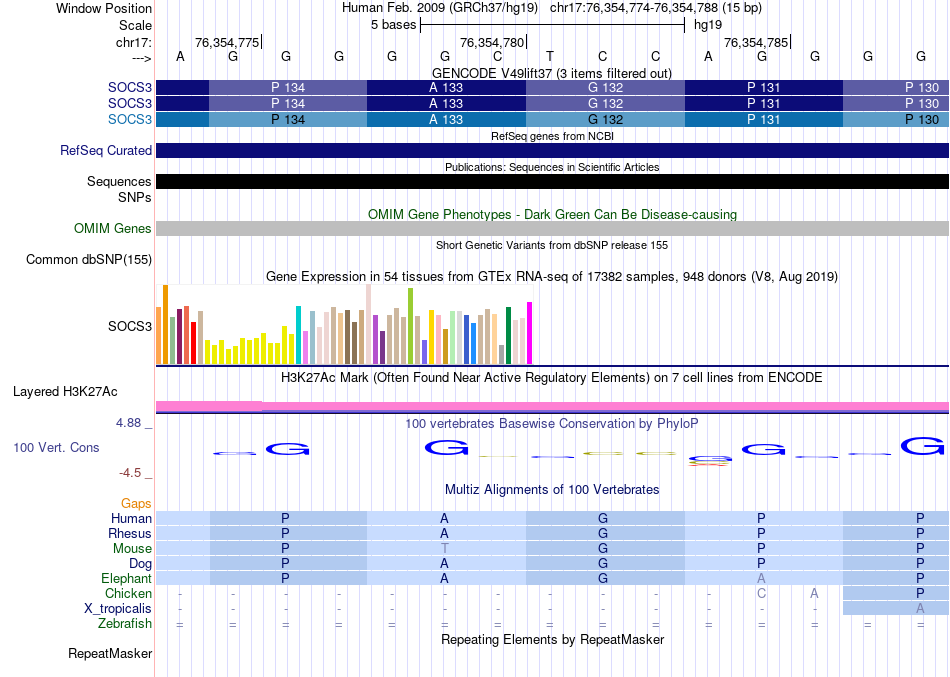
Task: Click the pink H3K27Ac signal bar
Action: (552, 406)
